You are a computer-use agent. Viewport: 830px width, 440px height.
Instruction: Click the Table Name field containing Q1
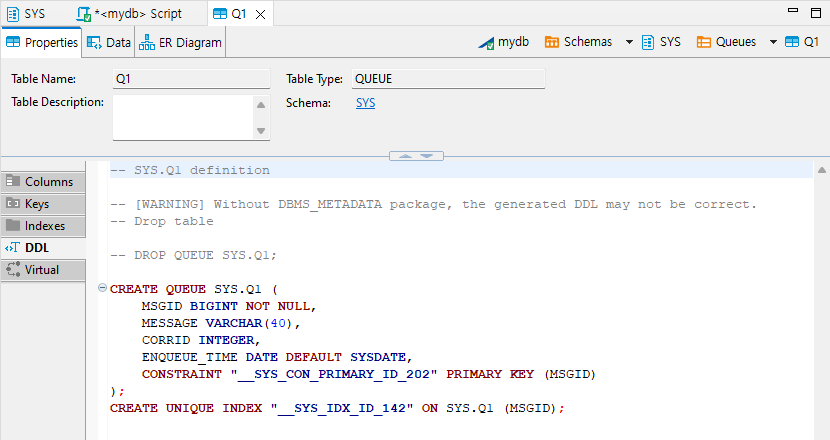click(191, 79)
